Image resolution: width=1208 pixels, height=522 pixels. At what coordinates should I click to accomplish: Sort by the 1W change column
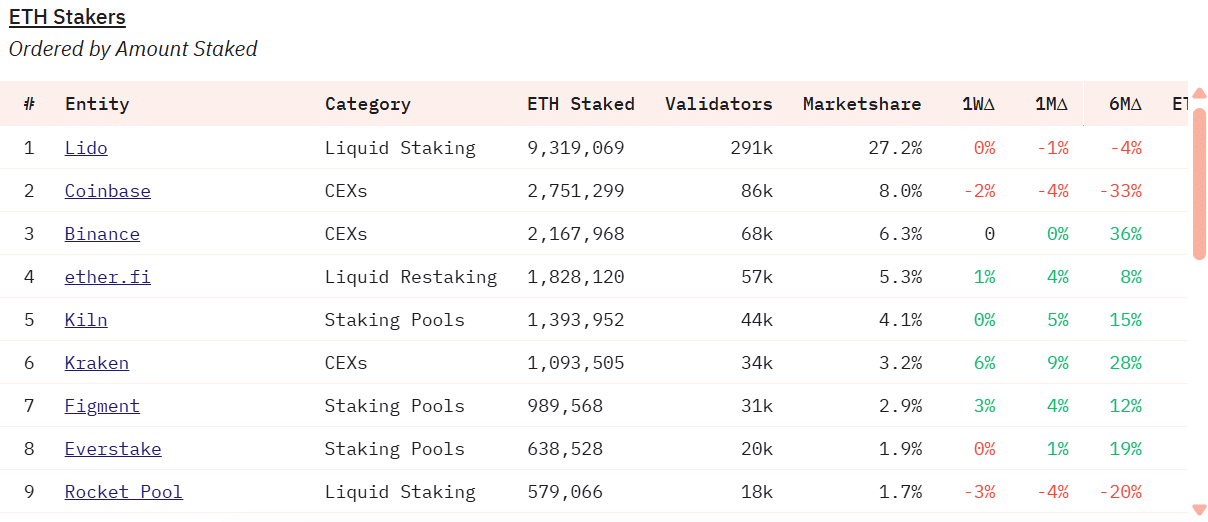978,104
